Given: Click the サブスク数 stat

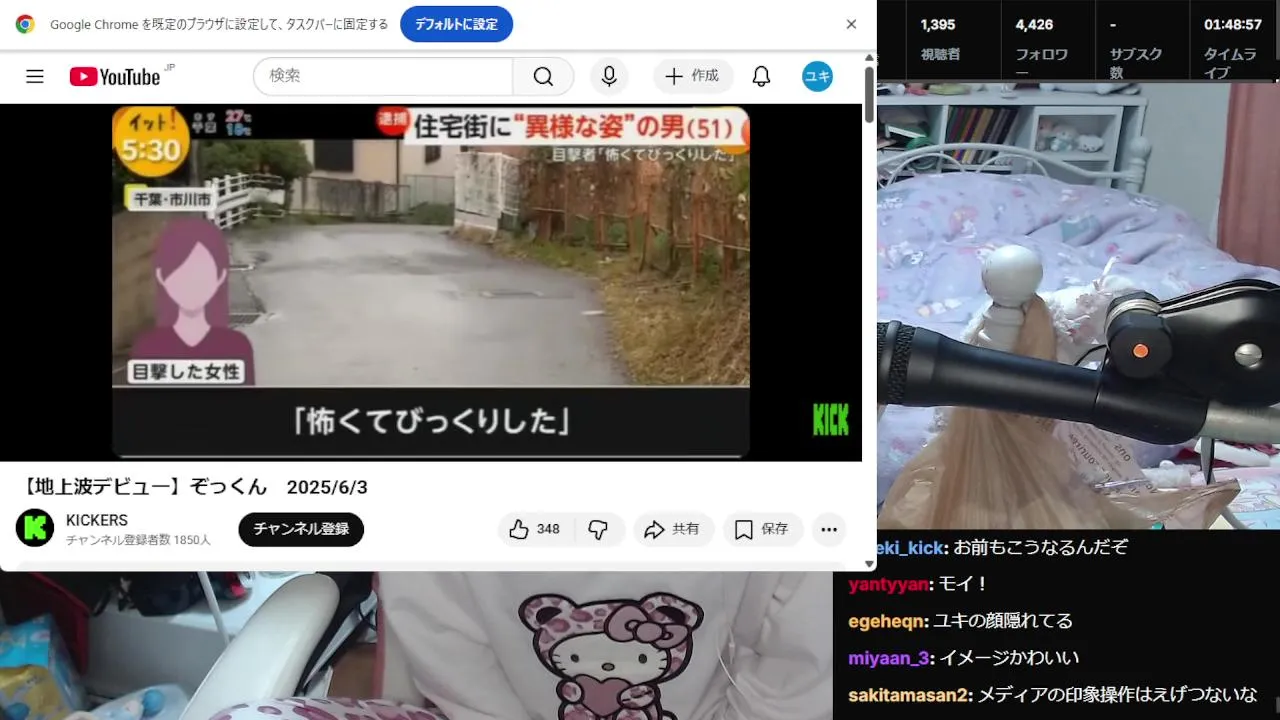Looking at the screenshot, I should [x=1136, y=46].
